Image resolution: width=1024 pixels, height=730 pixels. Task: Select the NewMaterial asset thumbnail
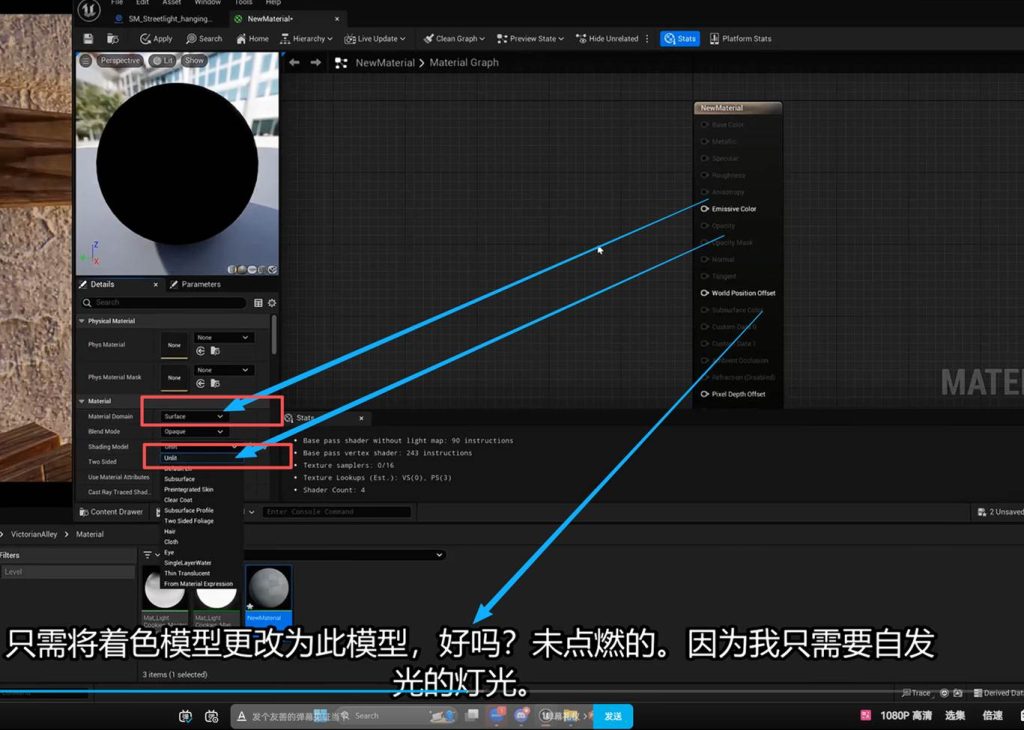[268, 590]
